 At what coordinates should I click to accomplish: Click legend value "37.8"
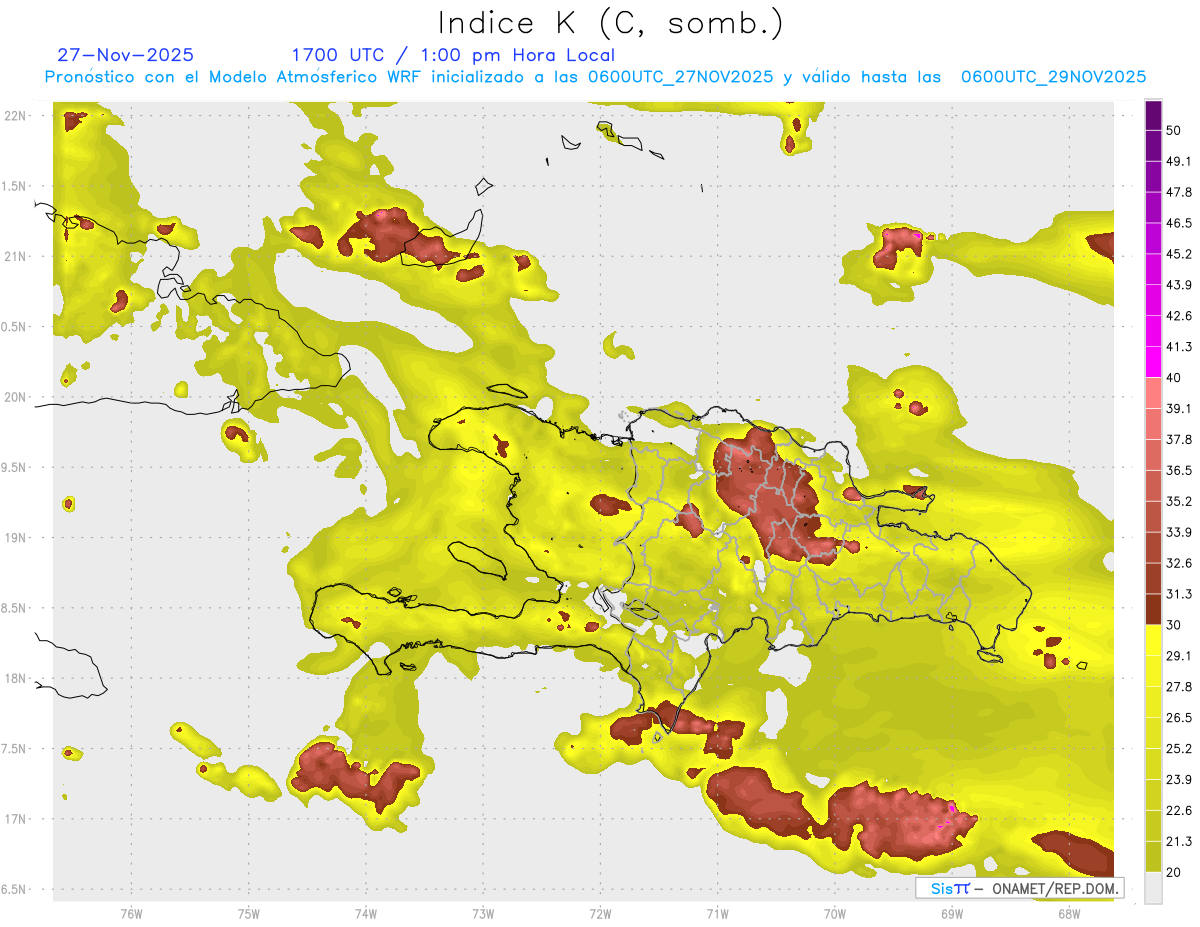point(1179,439)
